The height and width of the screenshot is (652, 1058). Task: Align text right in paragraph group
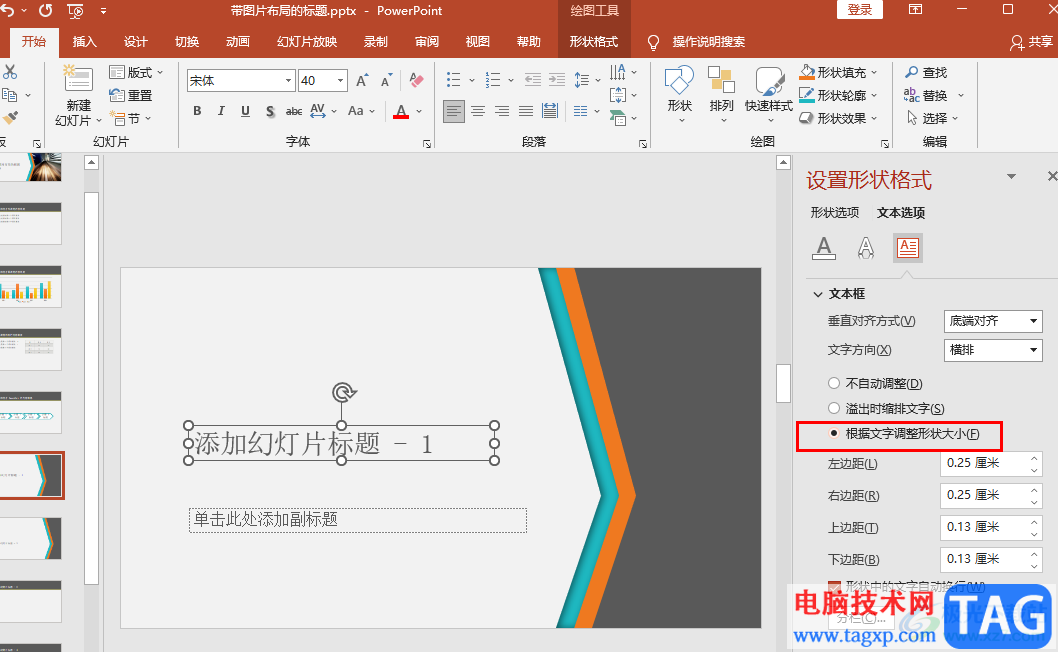pos(501,111)
